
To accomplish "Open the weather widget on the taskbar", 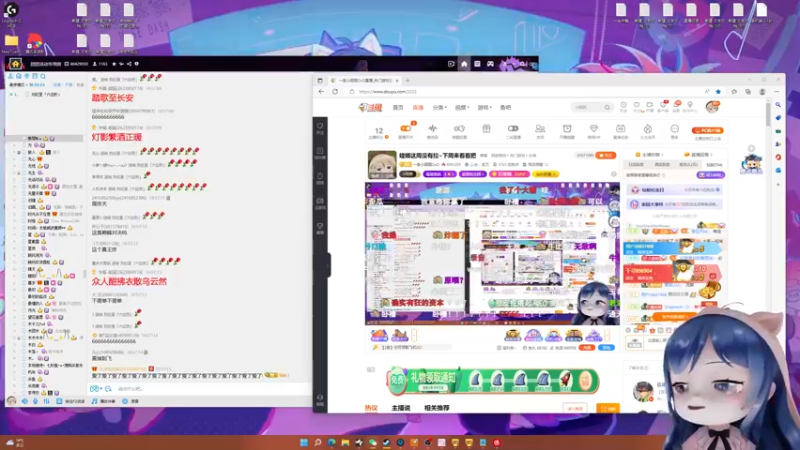I will [14, 442].
